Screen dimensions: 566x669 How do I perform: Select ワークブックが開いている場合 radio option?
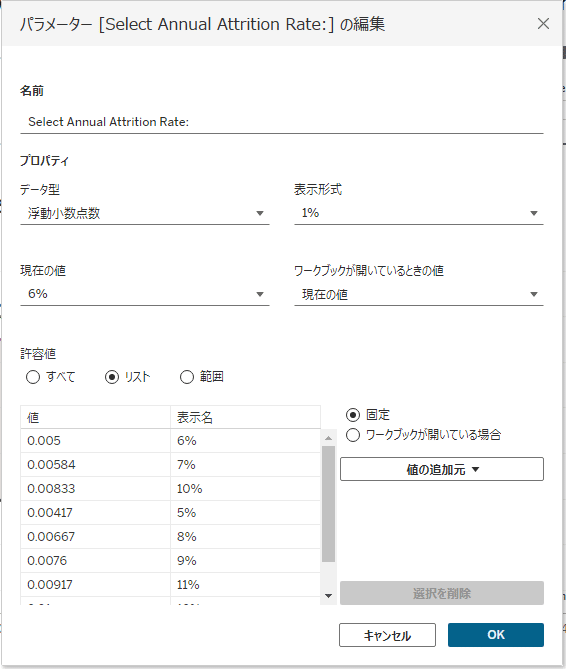(x=353, y=435)
